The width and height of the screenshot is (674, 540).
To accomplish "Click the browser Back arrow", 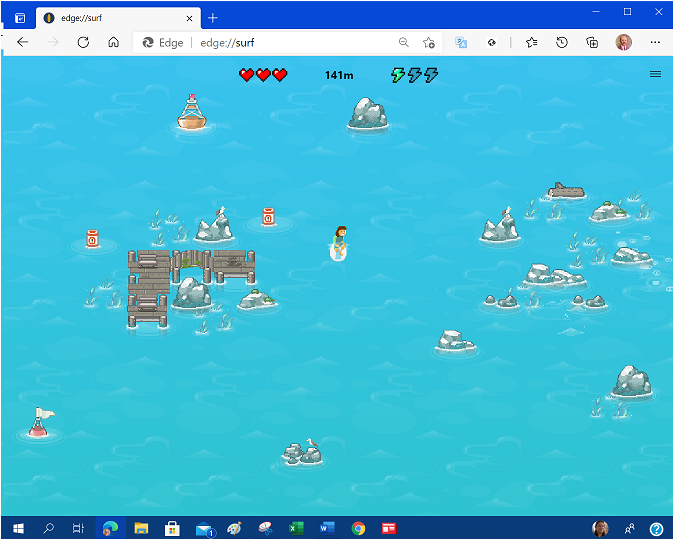I will tap(23, 42).
